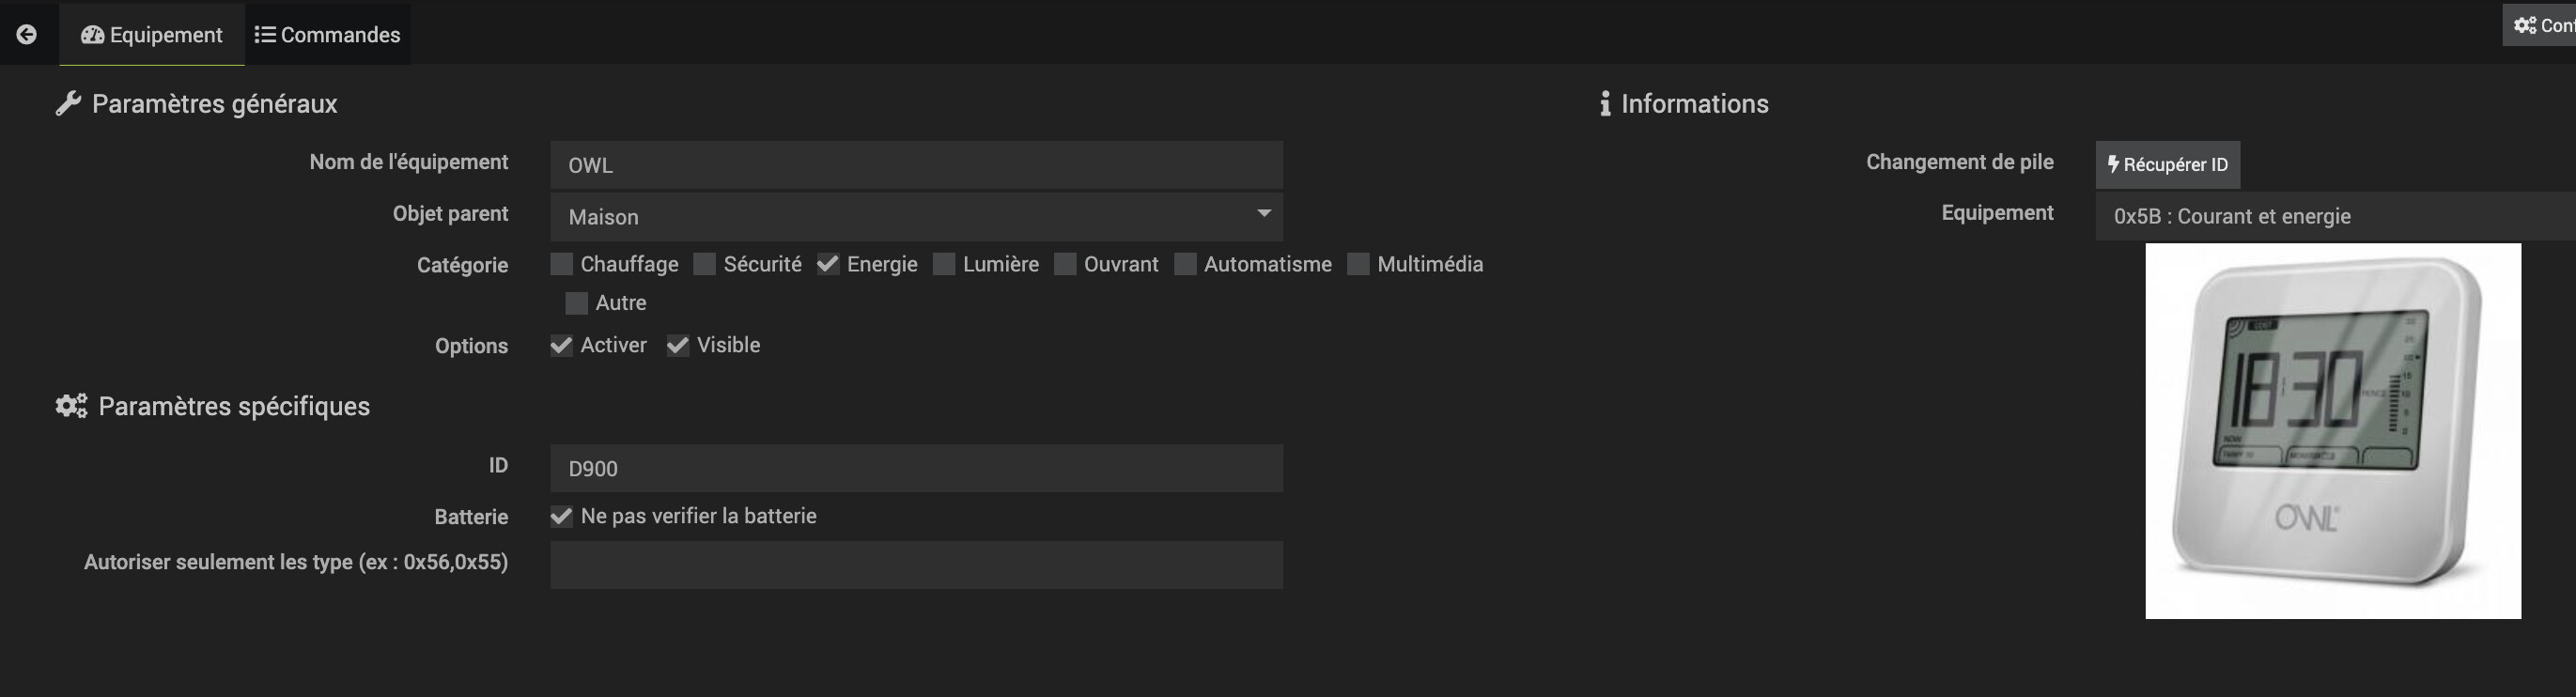This screenshot has width=2576, height=697.
Task: Select the Autre category checkbox
Action: (577, 303)
